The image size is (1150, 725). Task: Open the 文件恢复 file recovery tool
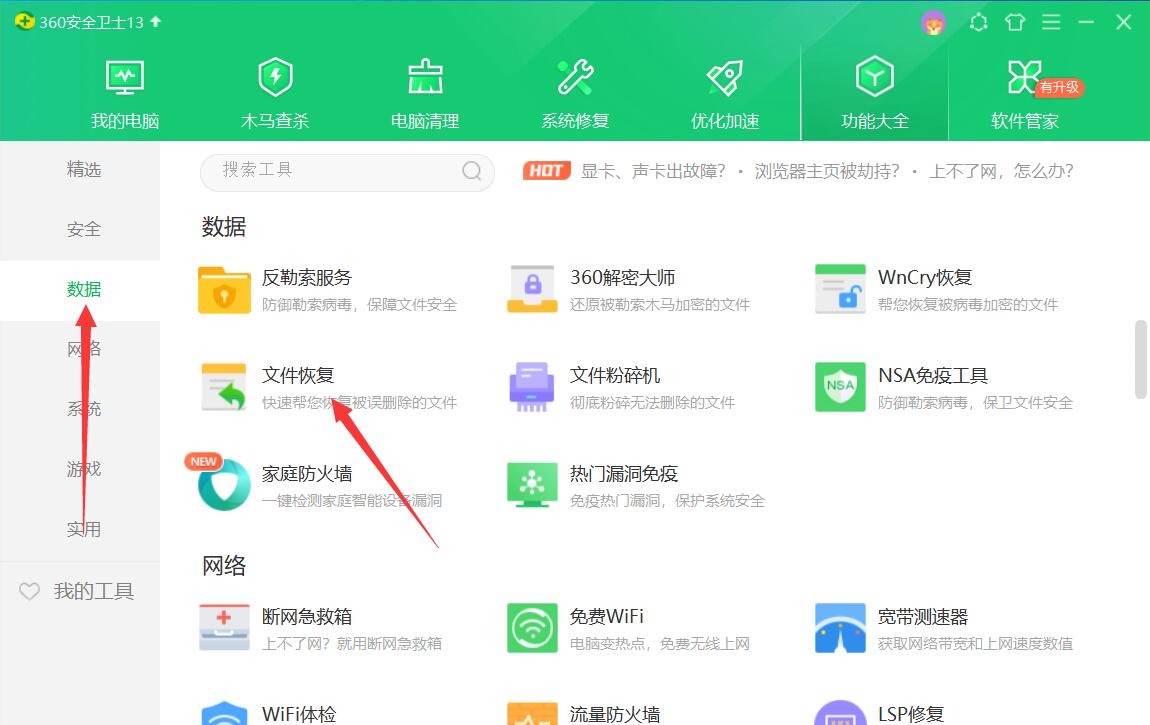(x=297, y=376)
